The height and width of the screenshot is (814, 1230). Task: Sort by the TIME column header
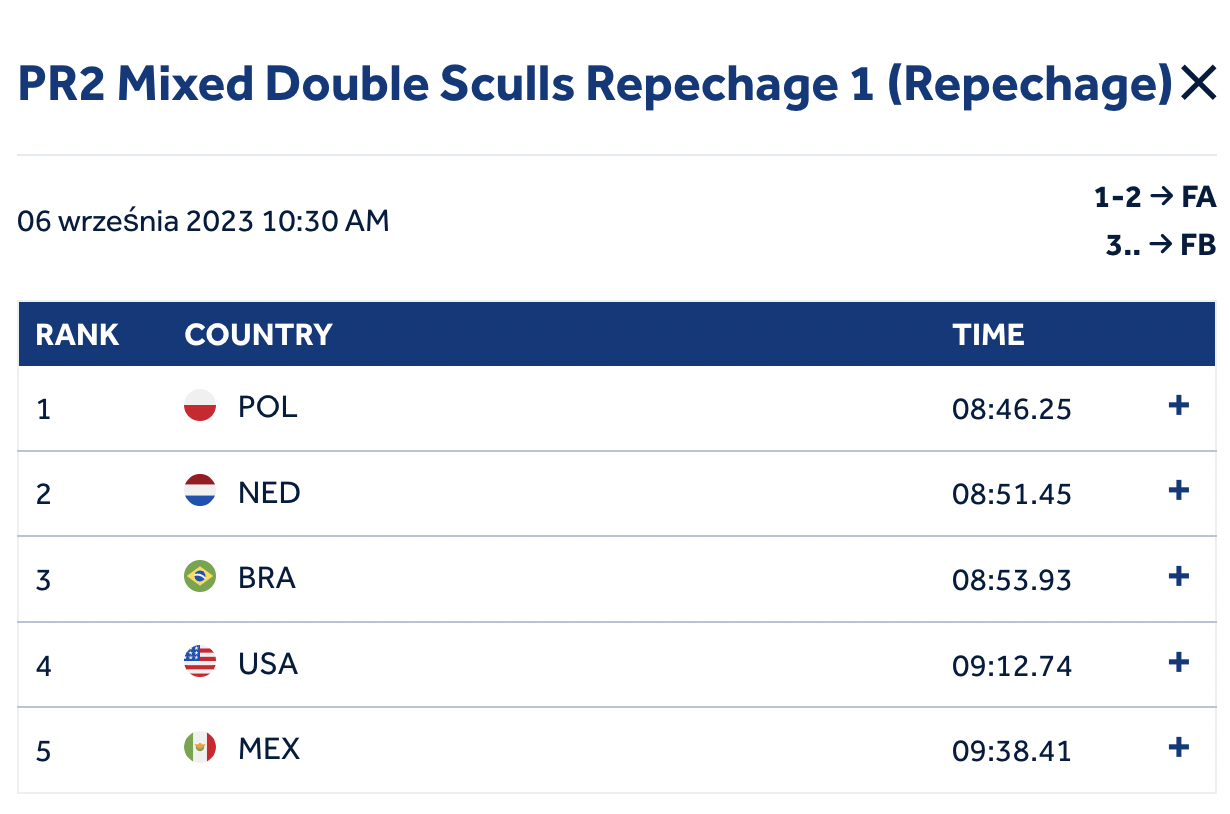[x=988, y=334]
